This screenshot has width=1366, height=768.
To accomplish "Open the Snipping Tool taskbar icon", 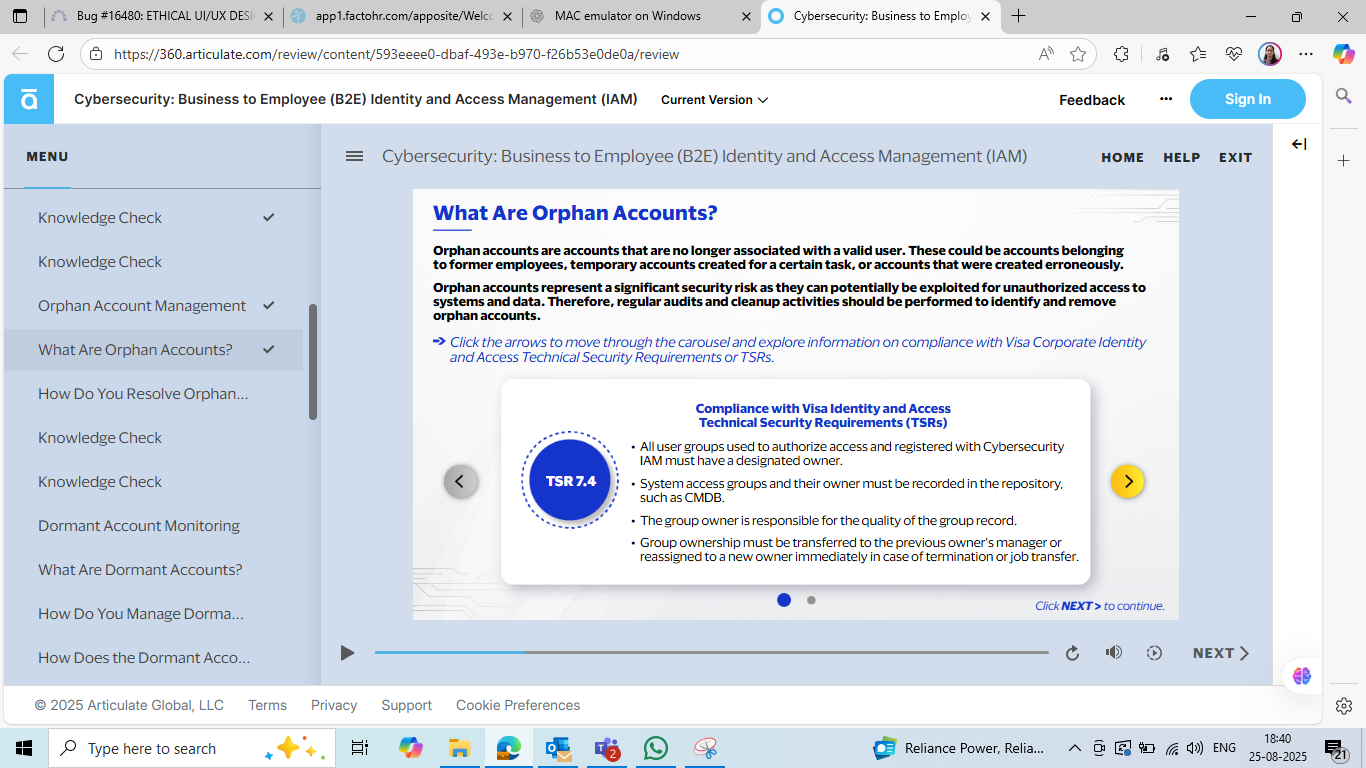I will pyautogui.click(x=705, y=748).
